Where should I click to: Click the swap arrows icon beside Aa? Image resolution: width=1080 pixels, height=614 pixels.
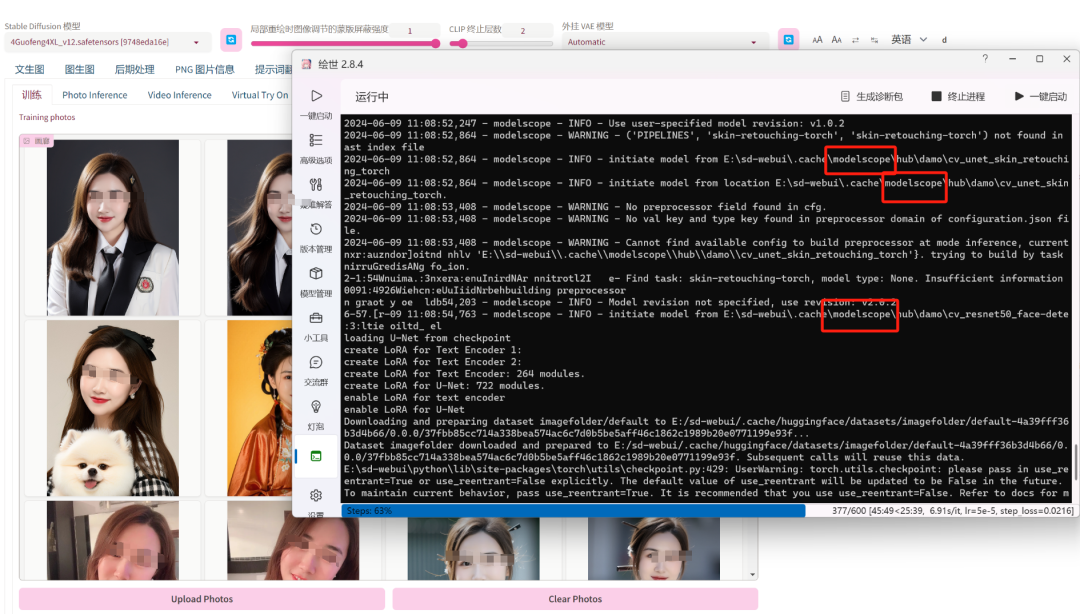(x=855, y=40)
